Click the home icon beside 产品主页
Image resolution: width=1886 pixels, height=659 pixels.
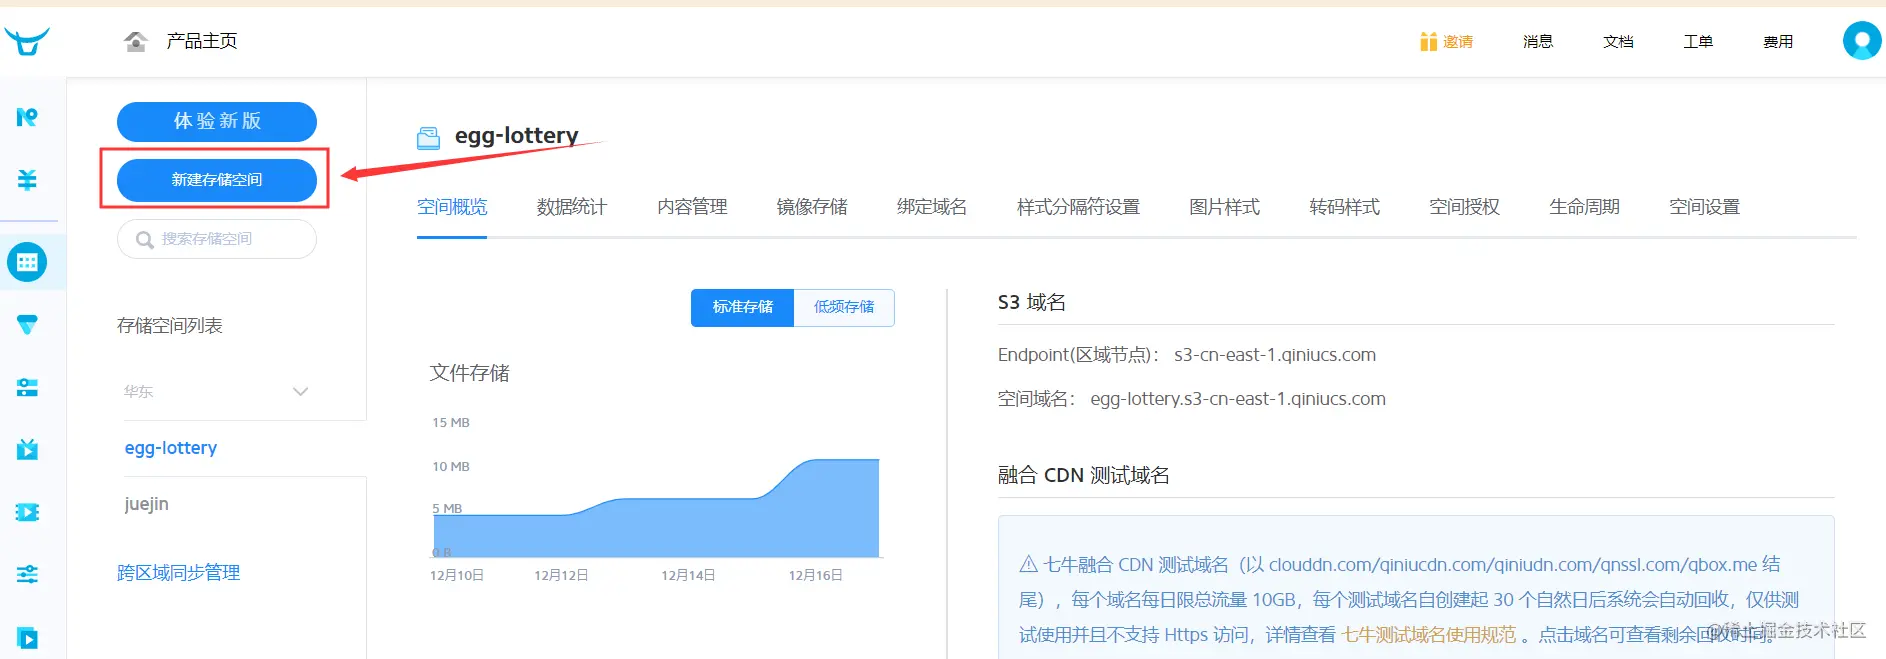pos(136,41)
